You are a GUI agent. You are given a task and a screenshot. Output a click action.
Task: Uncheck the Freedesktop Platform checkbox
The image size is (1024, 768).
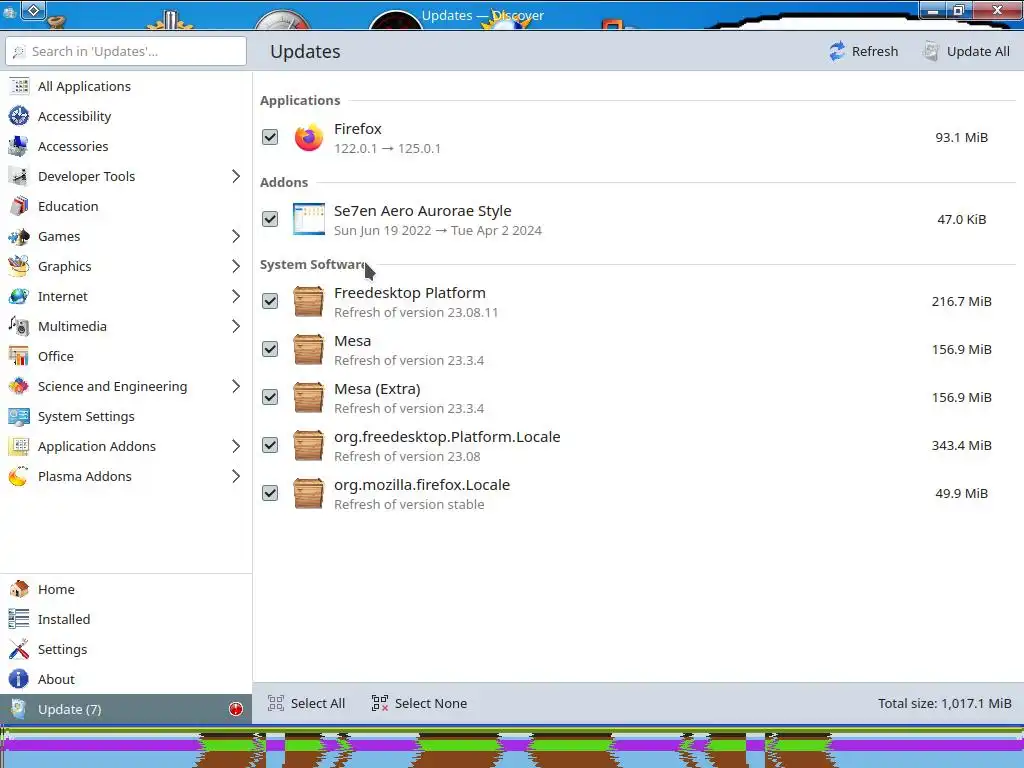click(270, 301)
